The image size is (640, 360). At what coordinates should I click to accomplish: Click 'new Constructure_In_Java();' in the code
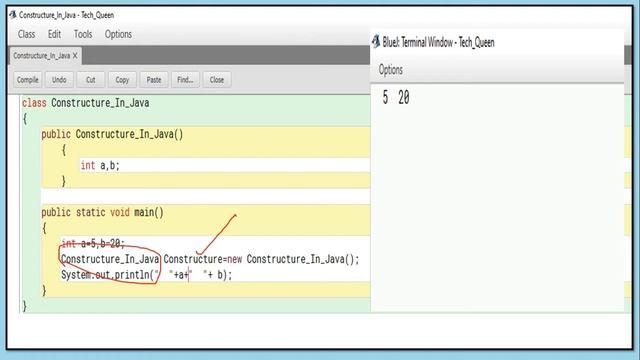(293, 259)
